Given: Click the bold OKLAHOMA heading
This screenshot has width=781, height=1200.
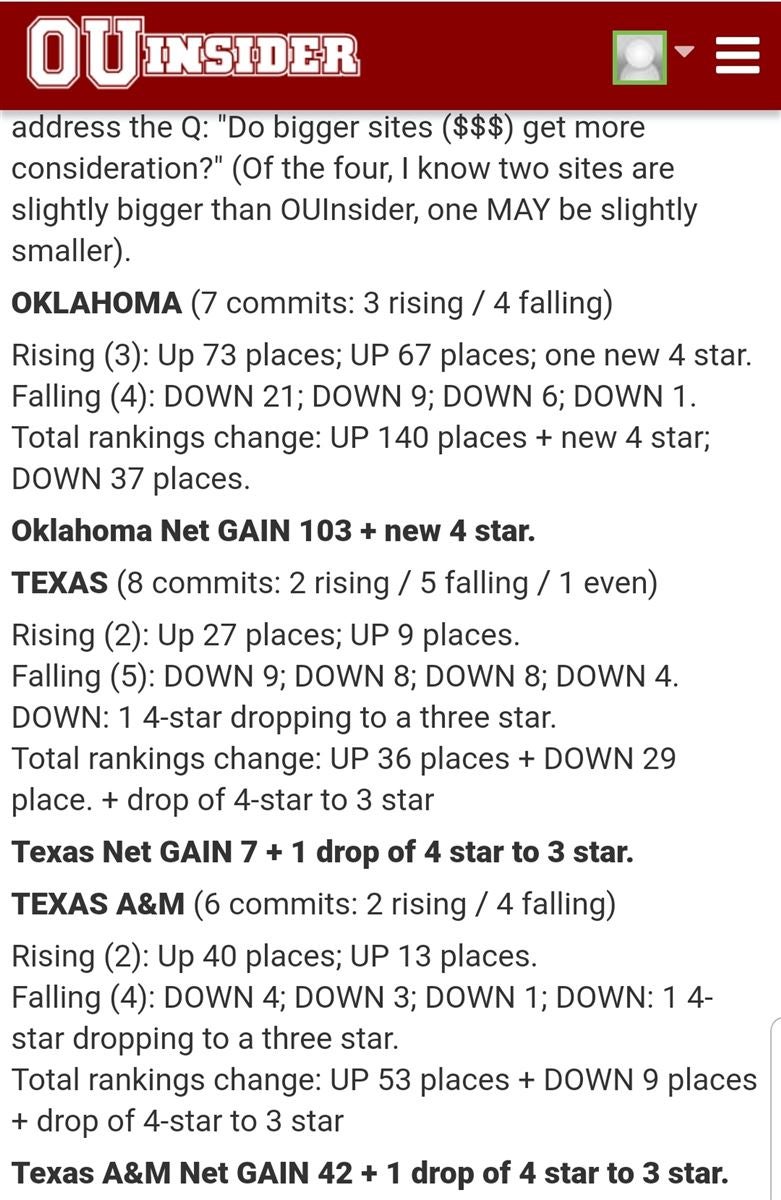Looking at the screenshot, I should click(97, 303).
